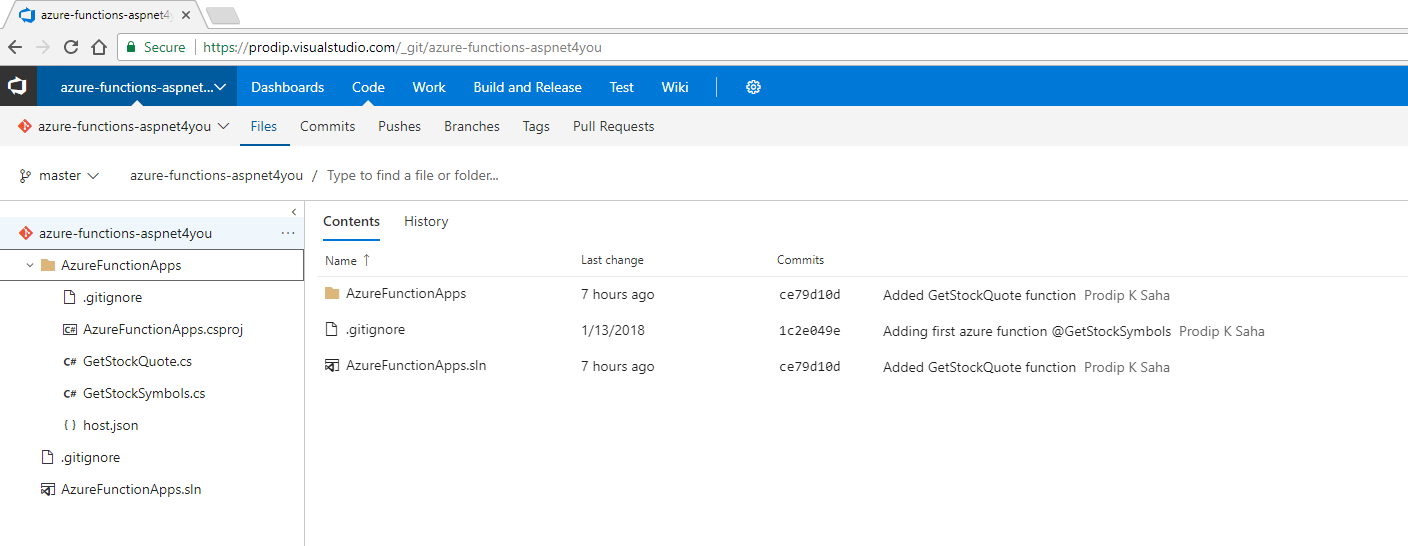Click the C# icon of AzureFunctionApps.csproj

tap(70, 330)
